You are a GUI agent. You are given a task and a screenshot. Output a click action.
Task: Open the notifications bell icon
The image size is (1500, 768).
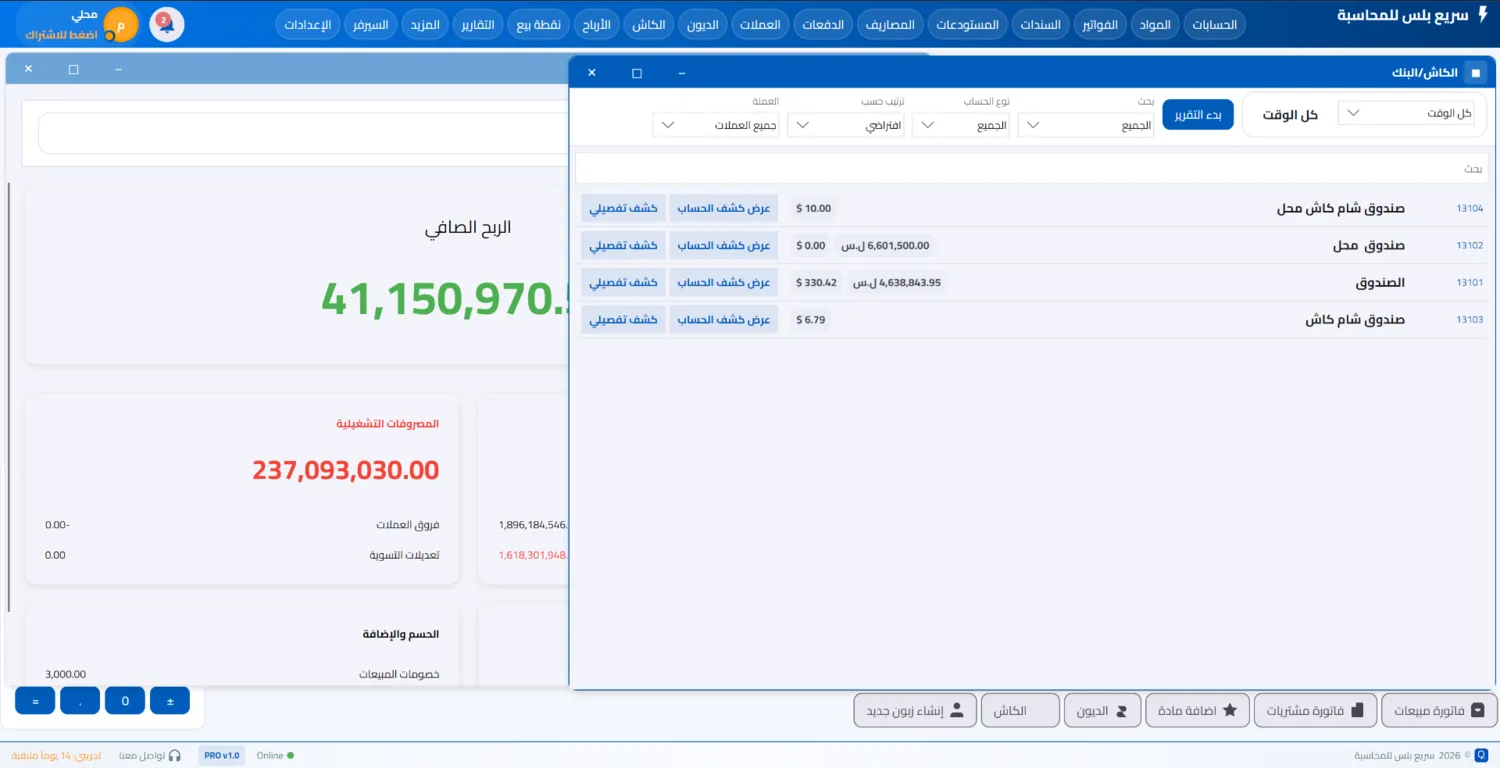[x=167, y=24]
